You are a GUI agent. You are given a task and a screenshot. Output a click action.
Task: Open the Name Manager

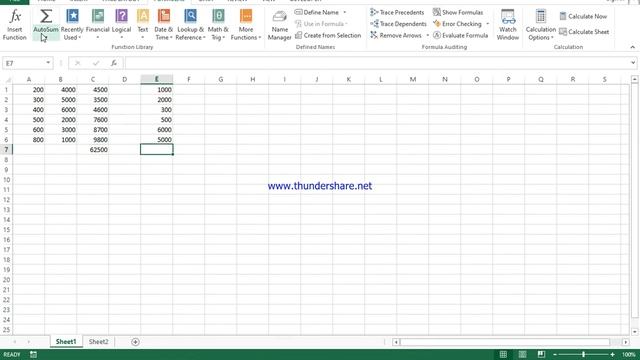[280, 25]
